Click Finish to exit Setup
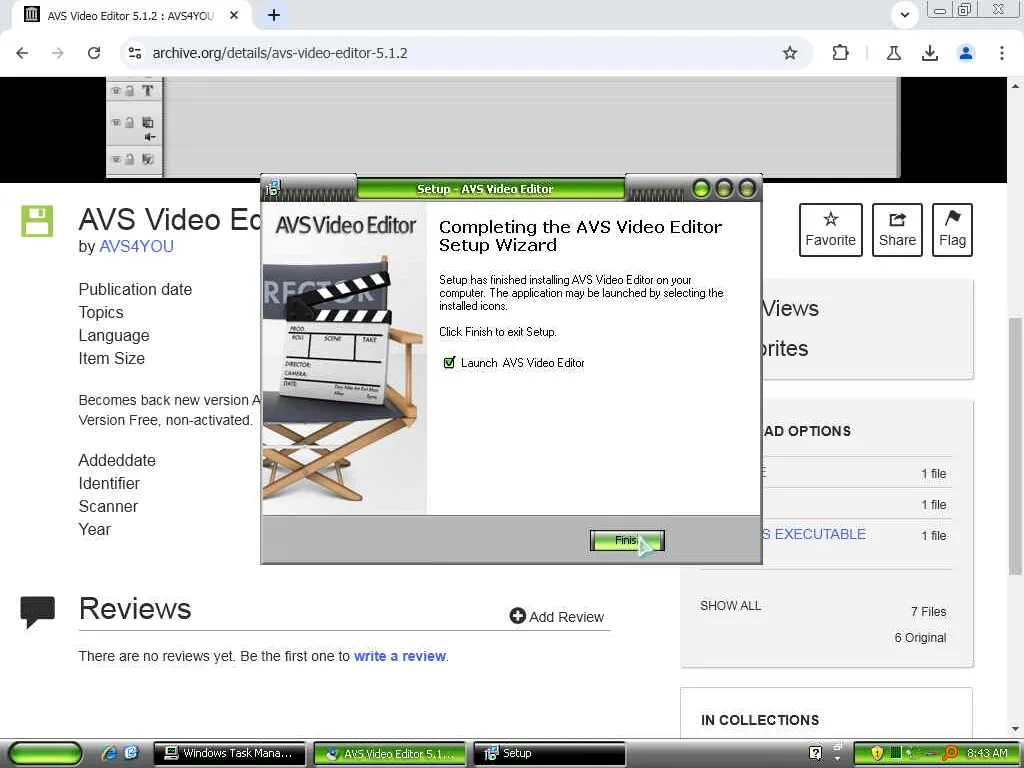Viewport: 1024px width, 768px height. click(627, 541)
